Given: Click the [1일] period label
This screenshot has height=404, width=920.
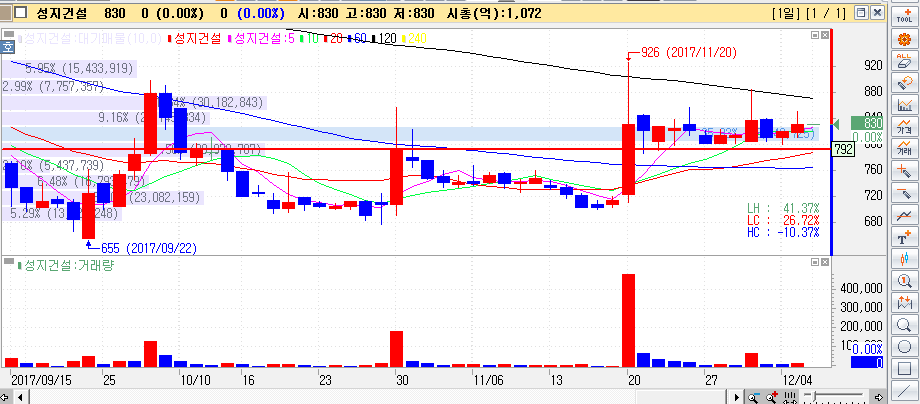Looking at the screenshot, I should [x=787, y=13].
